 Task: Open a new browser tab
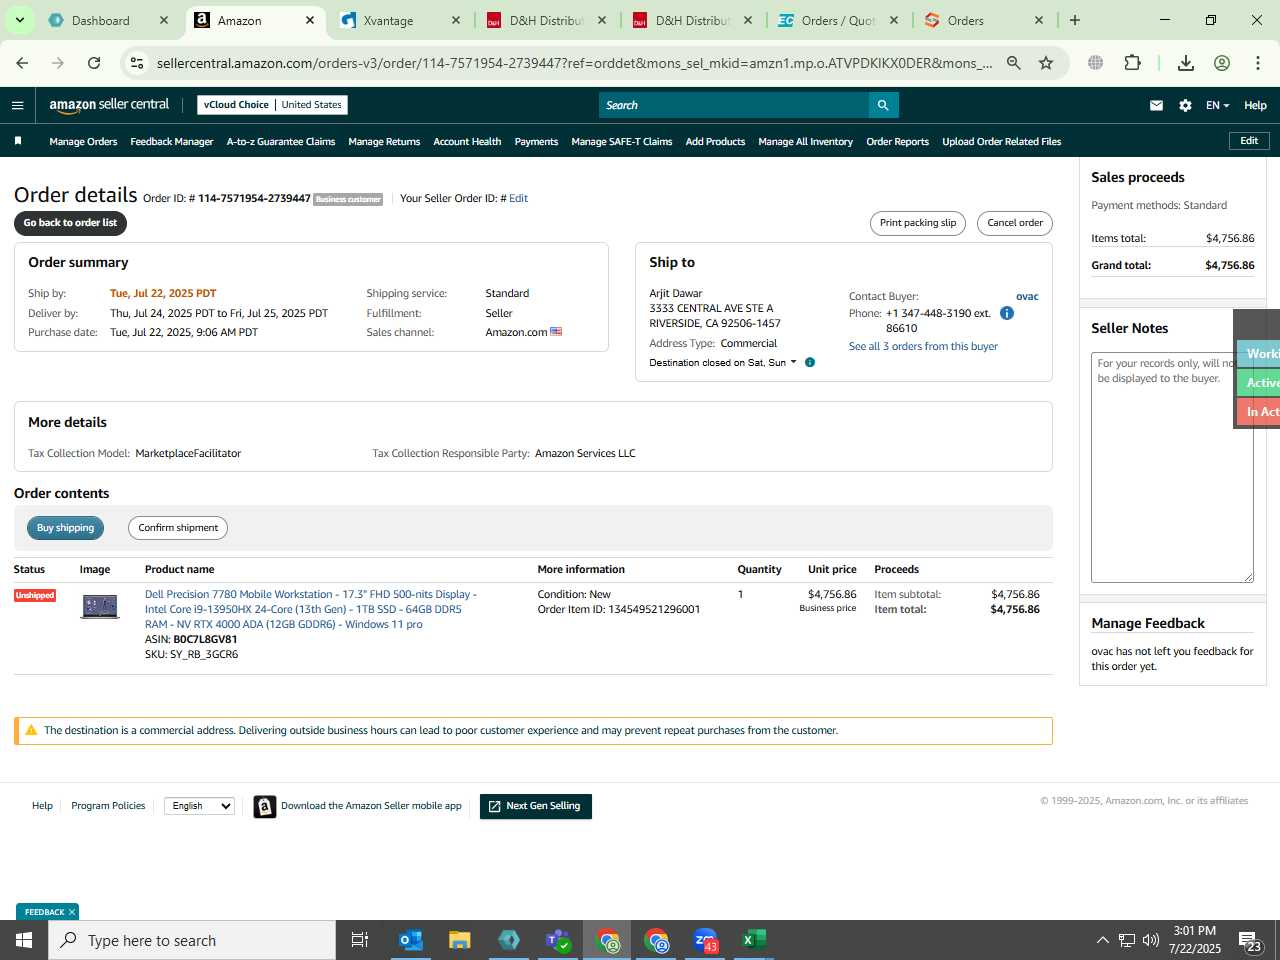click(x=1075, y=20)
